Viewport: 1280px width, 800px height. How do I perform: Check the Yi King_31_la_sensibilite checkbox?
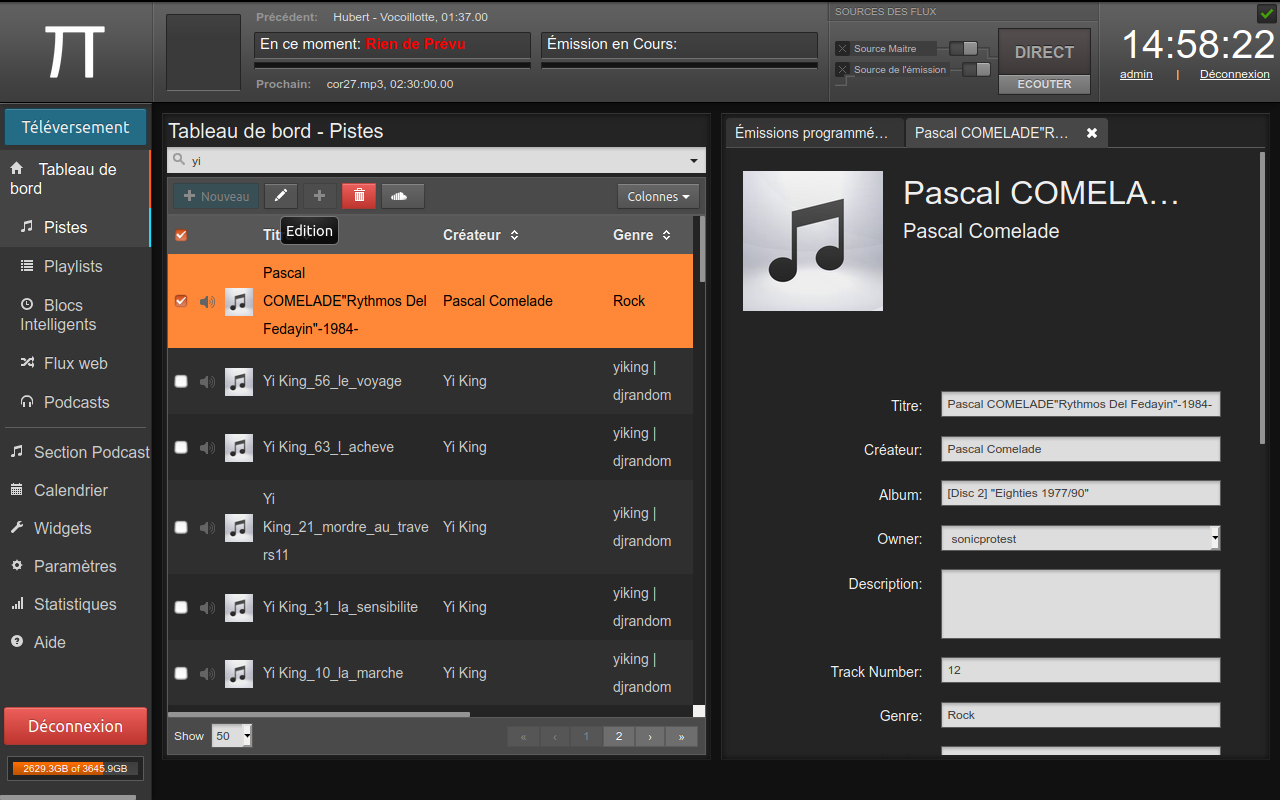point(181,607)
